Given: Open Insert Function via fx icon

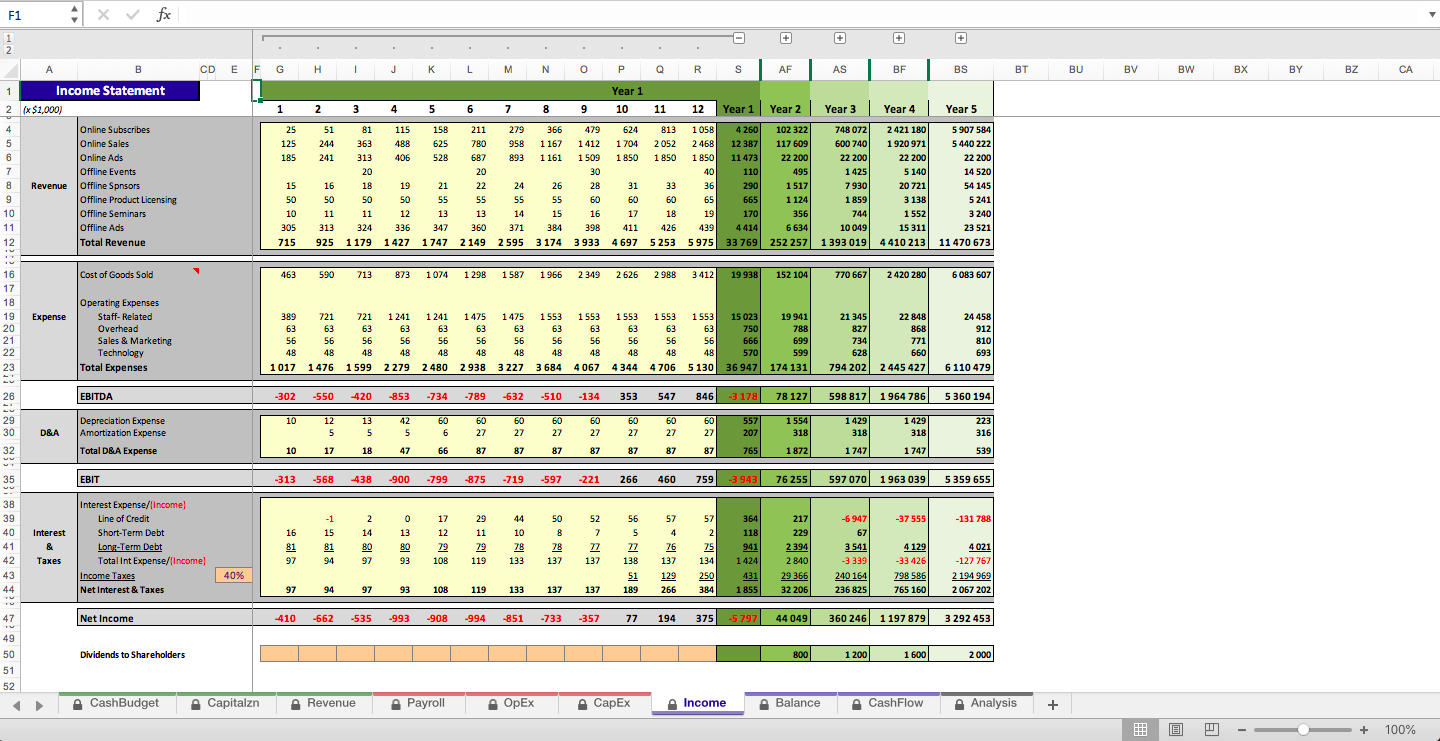Looking at the screenshot, I should coord(164,15).
